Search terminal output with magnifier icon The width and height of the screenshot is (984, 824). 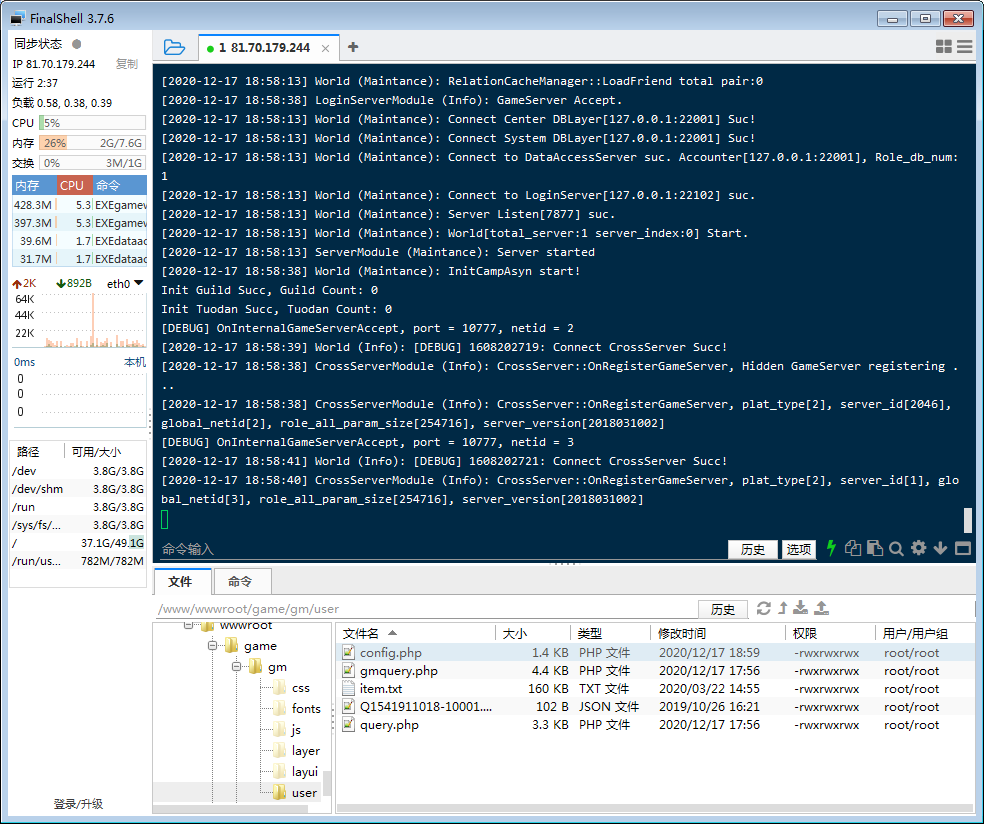pos(896,548)
